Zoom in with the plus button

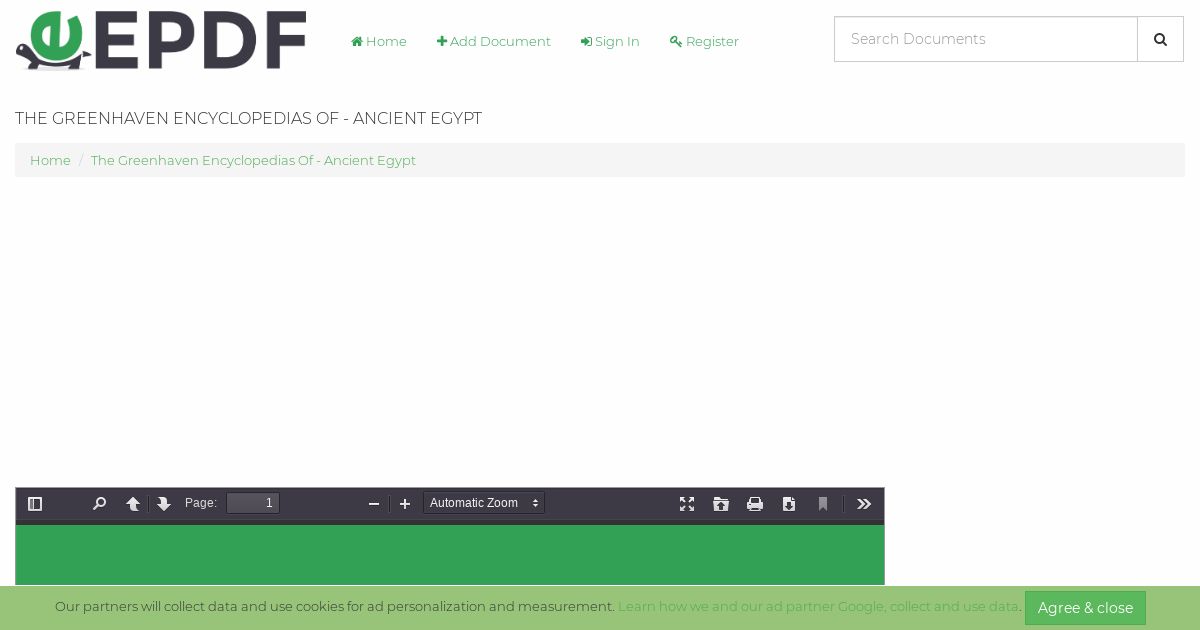click(405, 504)
